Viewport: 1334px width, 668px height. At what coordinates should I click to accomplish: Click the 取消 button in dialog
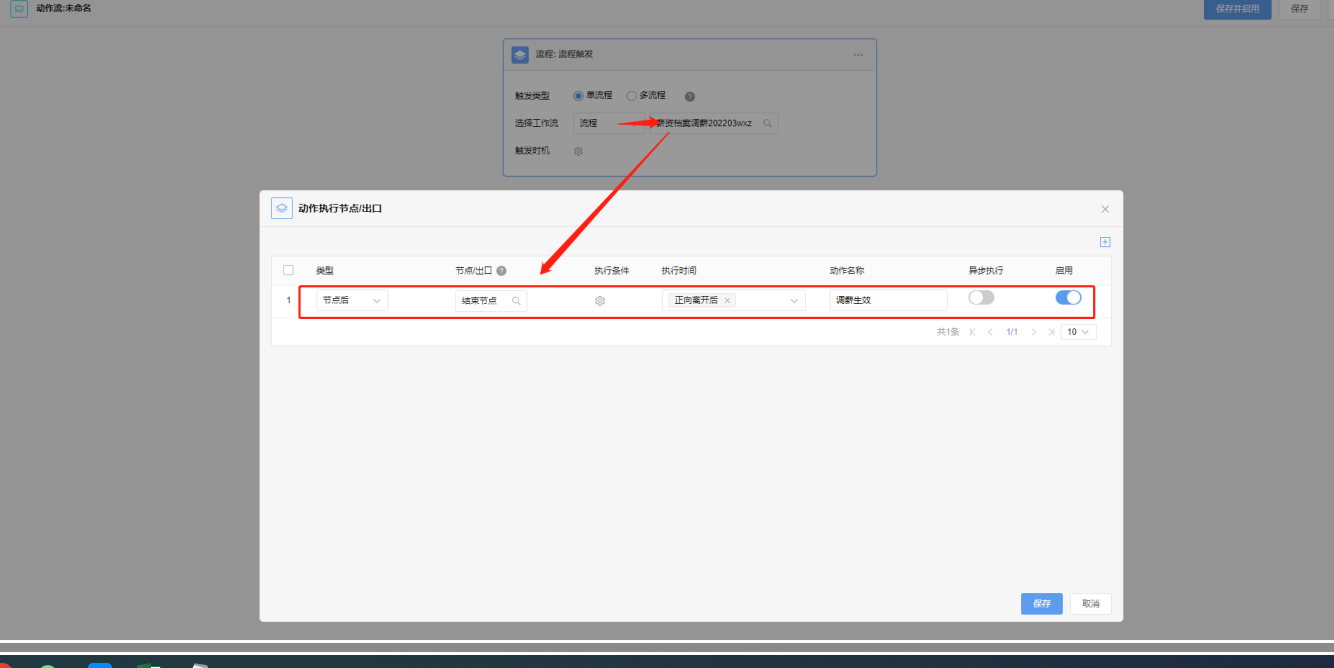(1090, 604)
